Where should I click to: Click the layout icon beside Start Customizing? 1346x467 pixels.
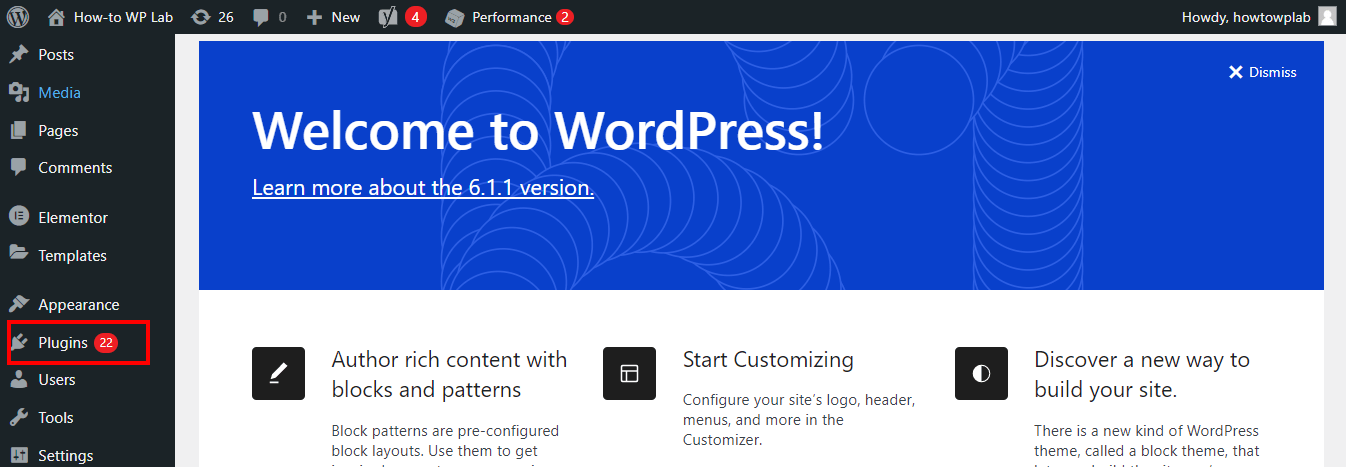coord(629,373)
